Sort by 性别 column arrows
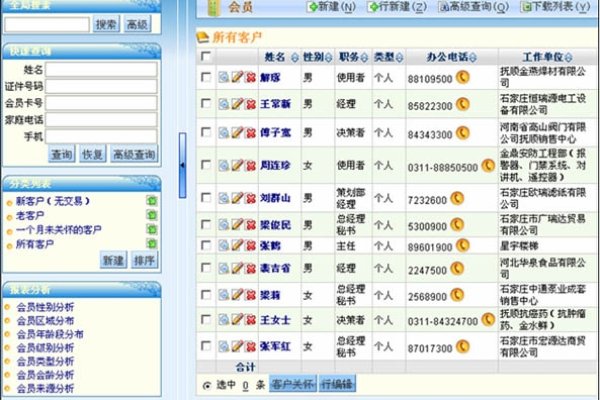 coord(328,57)
